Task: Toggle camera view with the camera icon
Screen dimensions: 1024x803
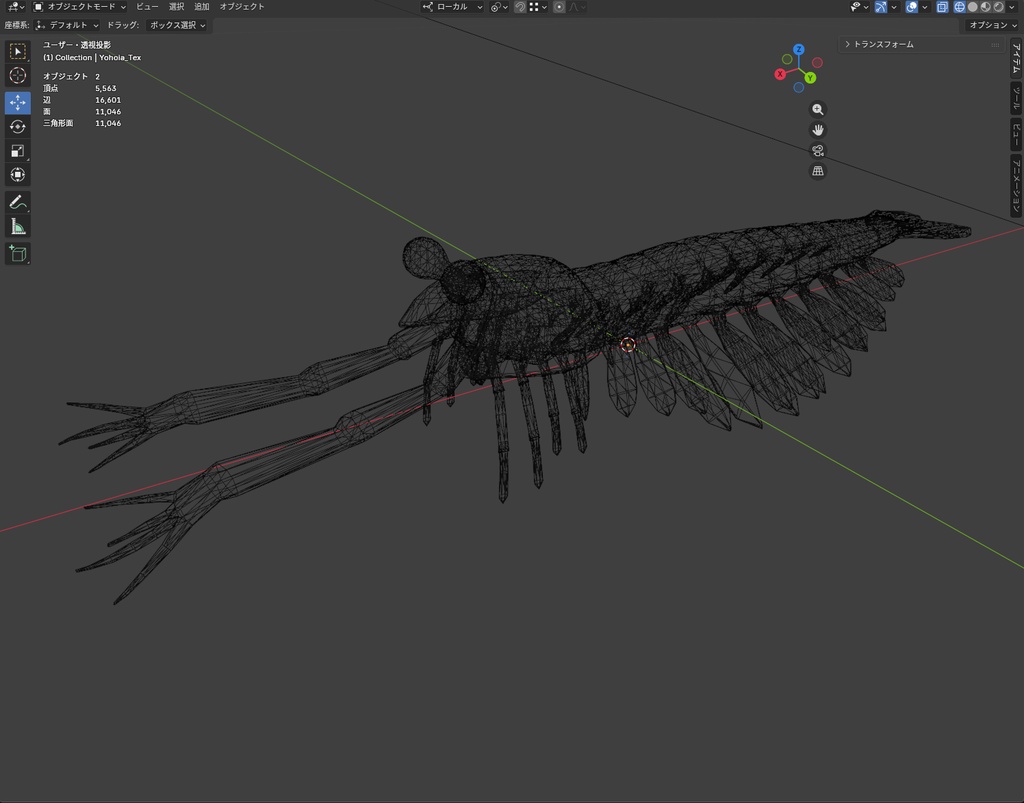Action: (x=818, y=151)
